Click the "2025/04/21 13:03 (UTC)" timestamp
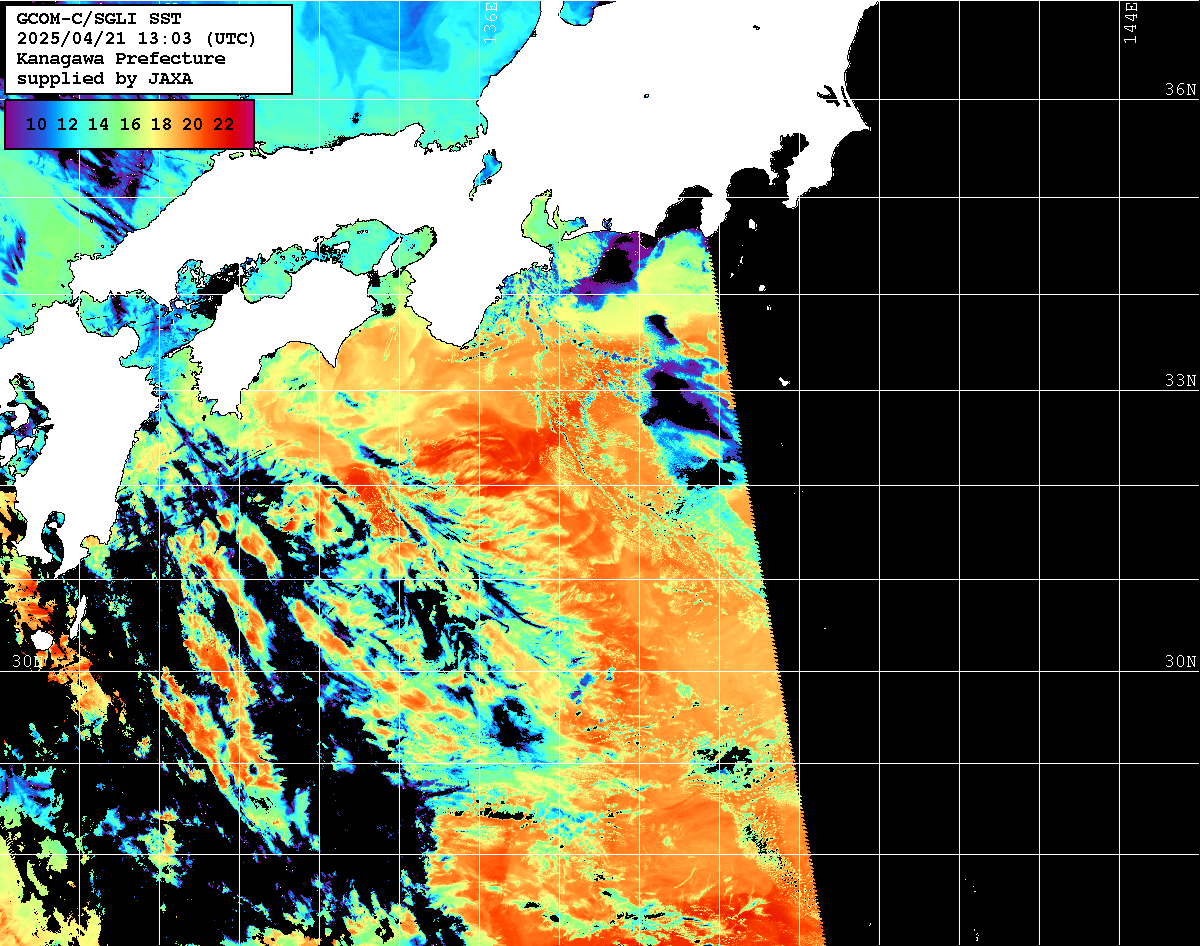The width and height of the screenshot is (1200, 946). (136, 39)
